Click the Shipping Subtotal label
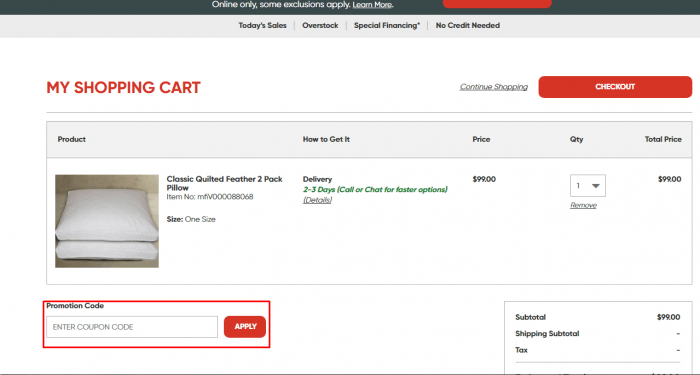This screenshot has width=700, height=375. (x=547, y=333)
